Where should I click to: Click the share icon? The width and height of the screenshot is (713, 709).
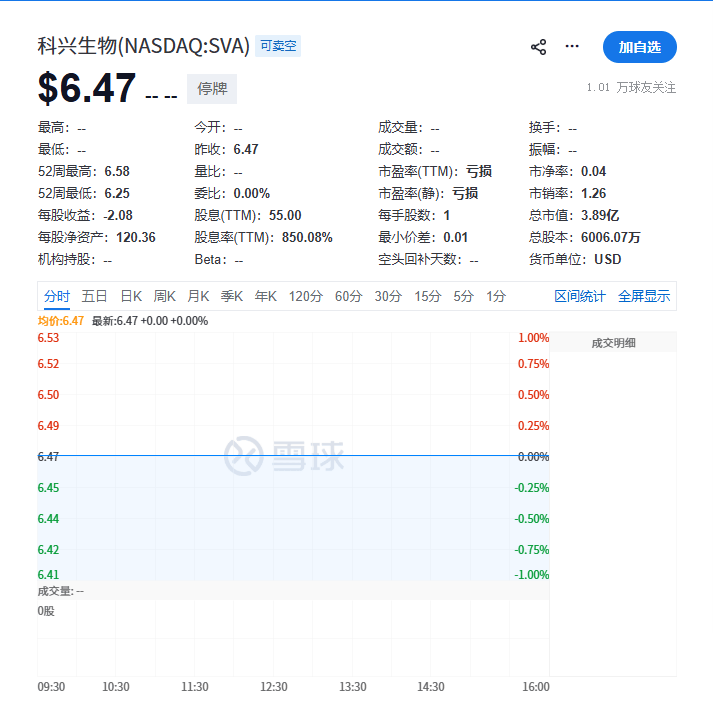538,47
